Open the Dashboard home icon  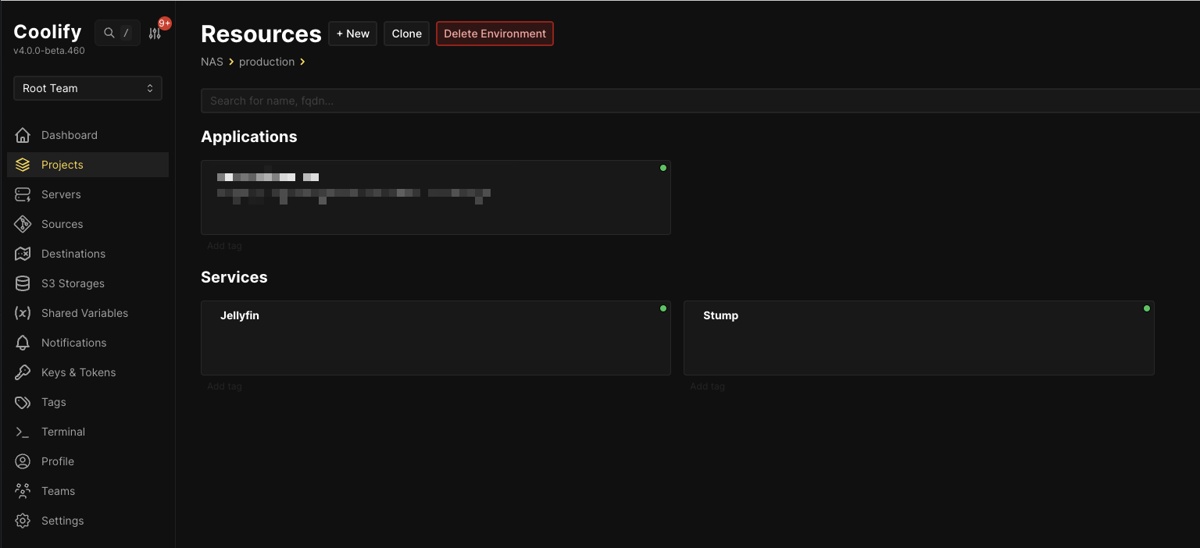pos(22,135)
